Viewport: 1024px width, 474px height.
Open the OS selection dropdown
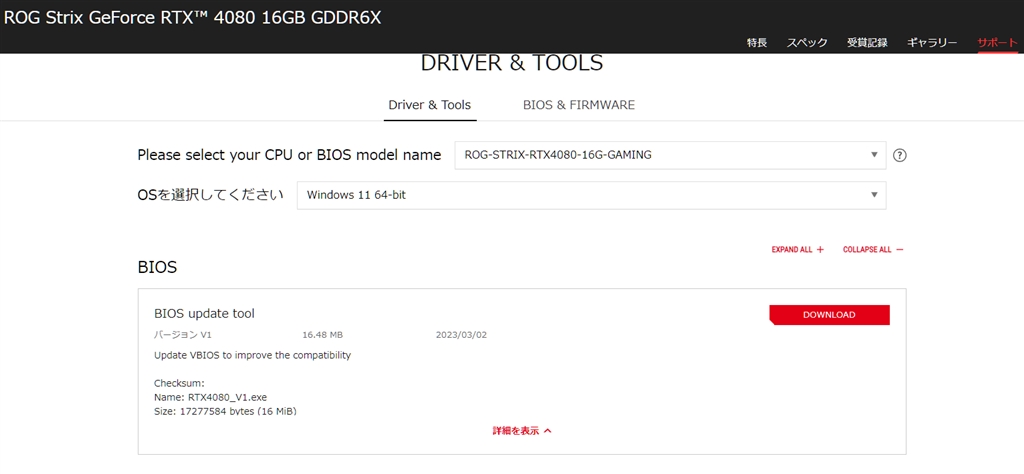point(592,195)
